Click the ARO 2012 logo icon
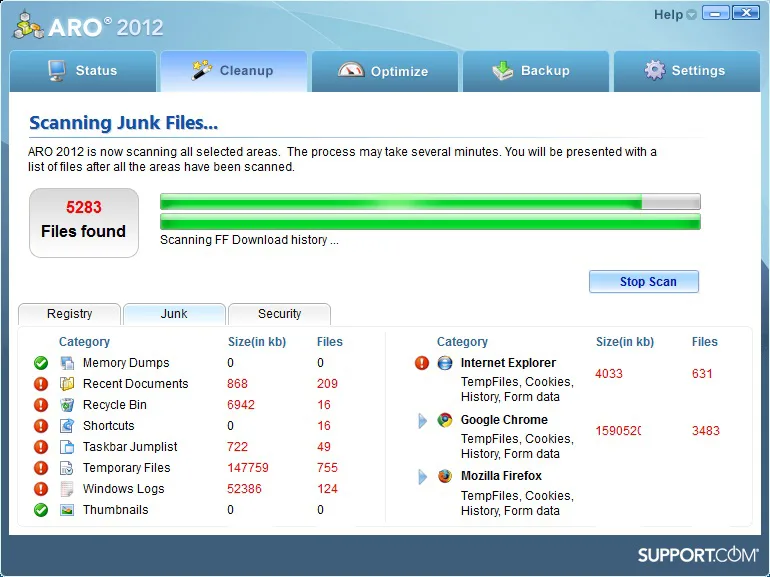 point(27,25)
